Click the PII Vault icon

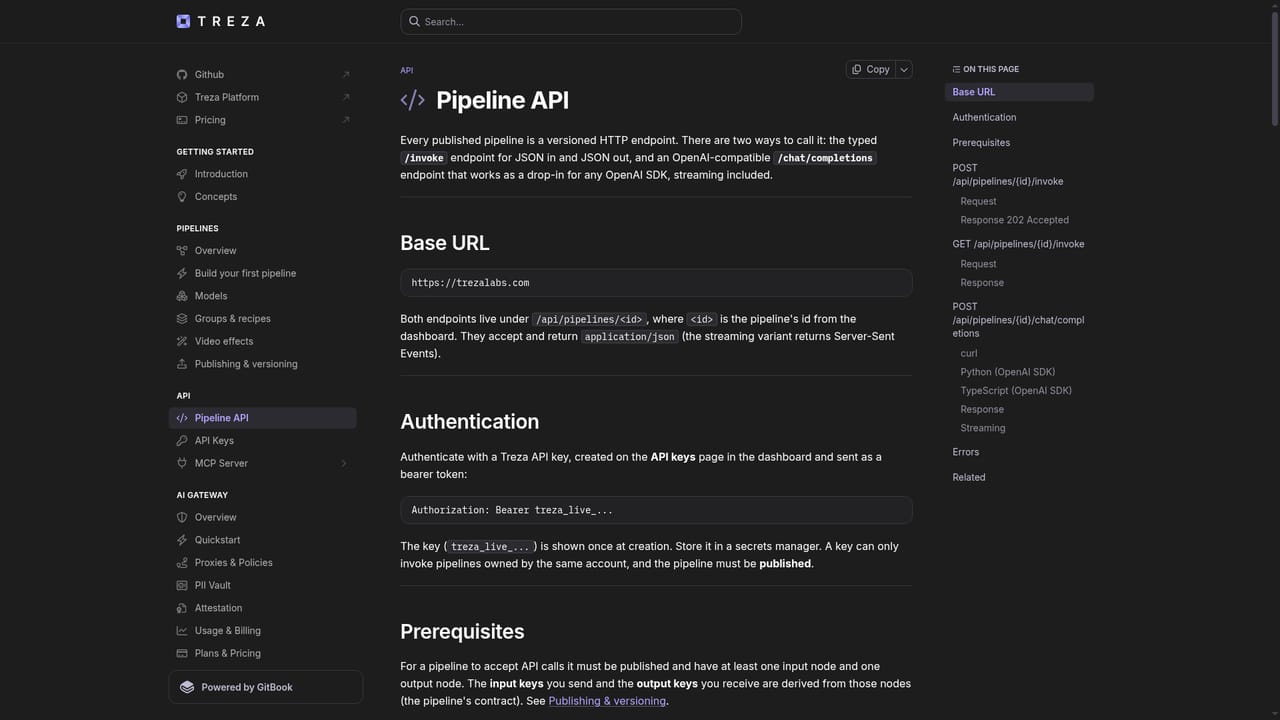pos(182,586)
